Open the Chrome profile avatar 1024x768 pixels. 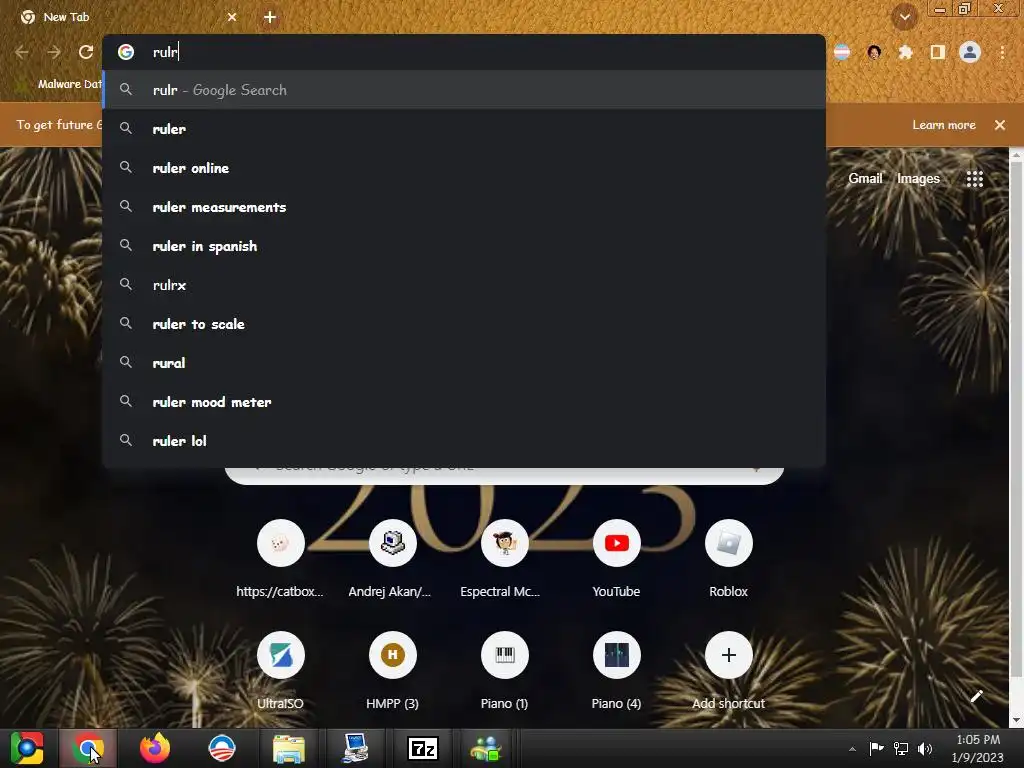click(x=970, y=52)
